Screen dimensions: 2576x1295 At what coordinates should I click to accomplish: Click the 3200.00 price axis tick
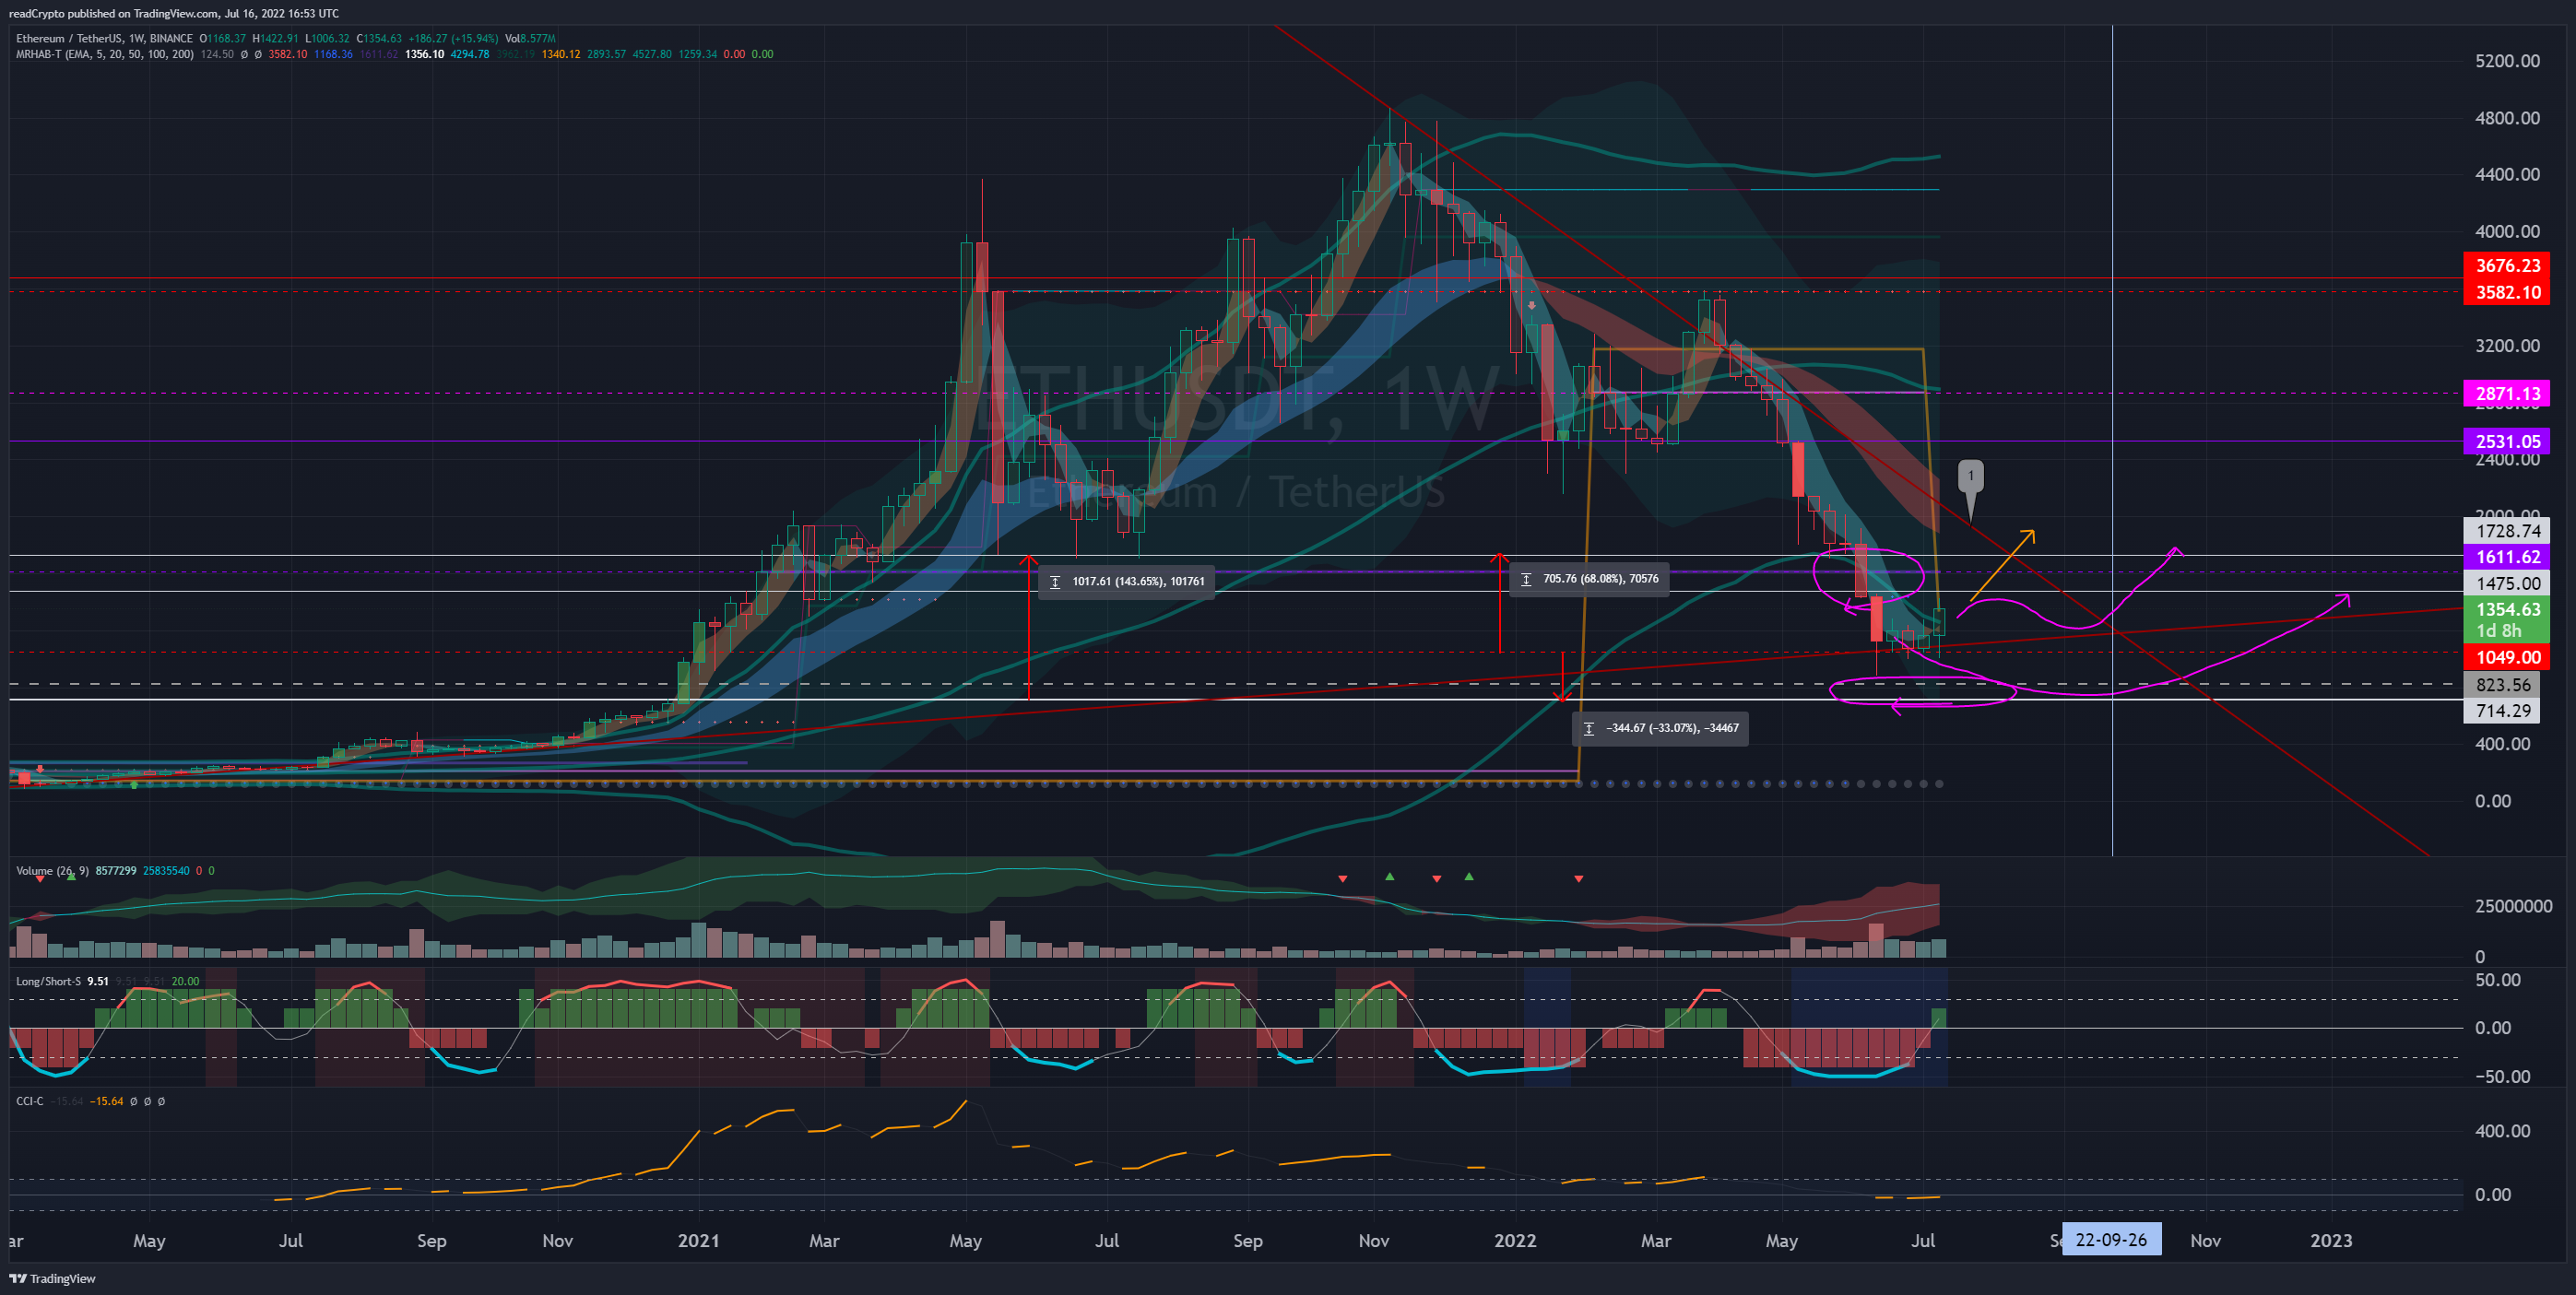(x=2506, y=346)
